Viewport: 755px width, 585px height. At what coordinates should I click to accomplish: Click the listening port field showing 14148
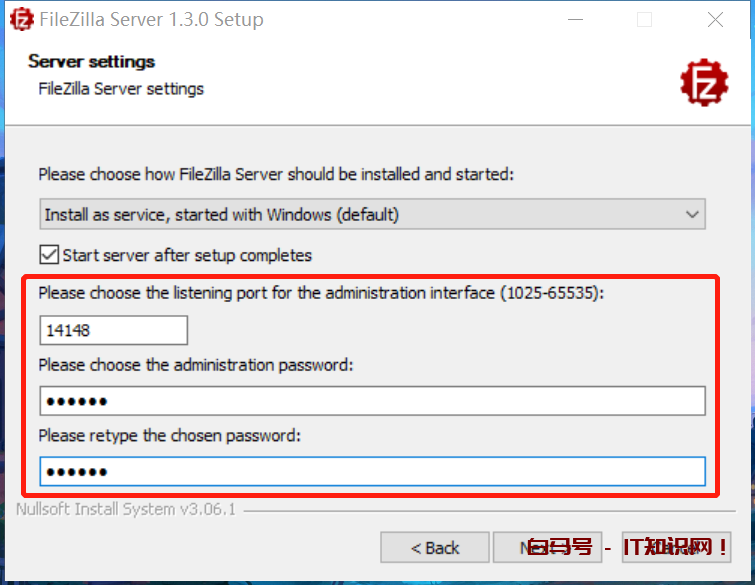pos(114,330)
